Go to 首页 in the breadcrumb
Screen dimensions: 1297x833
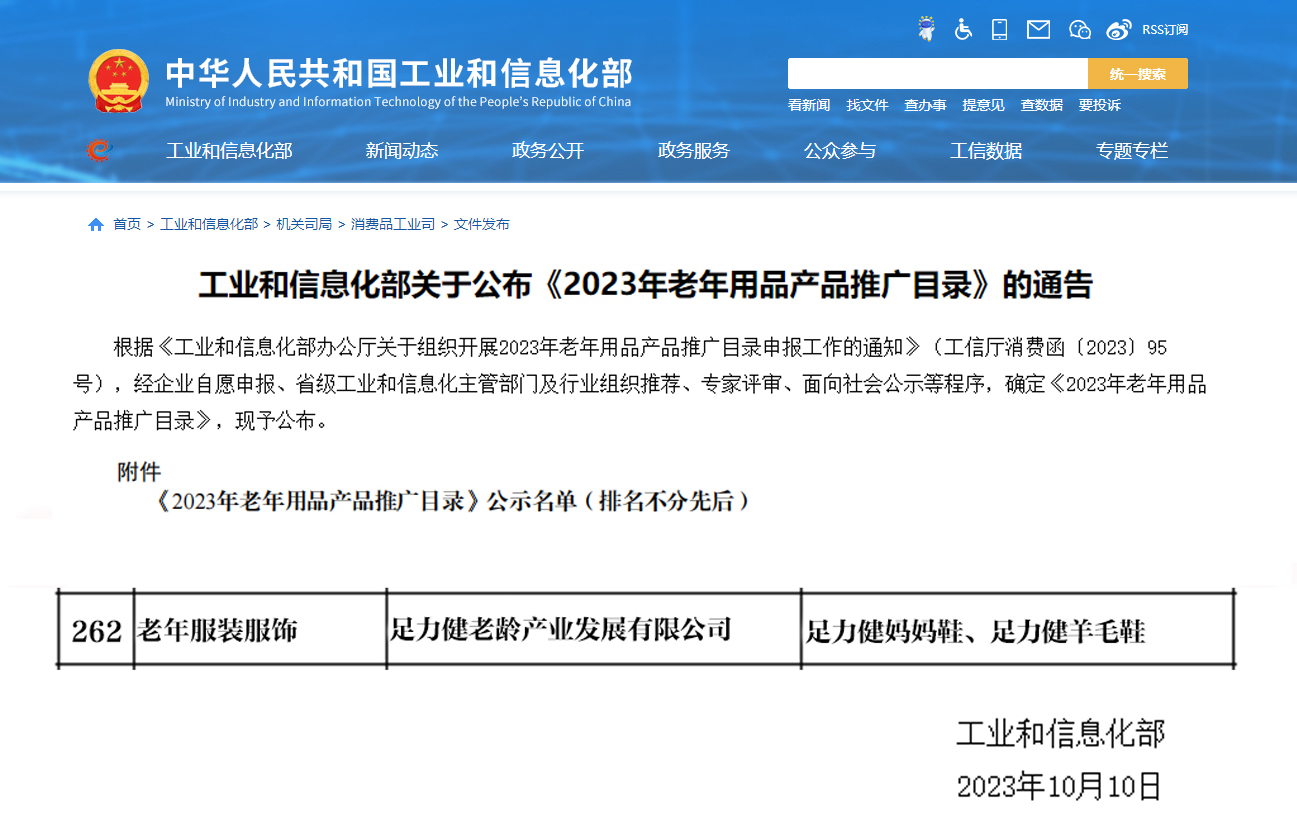pyautogui.click(x=127, y=224)
